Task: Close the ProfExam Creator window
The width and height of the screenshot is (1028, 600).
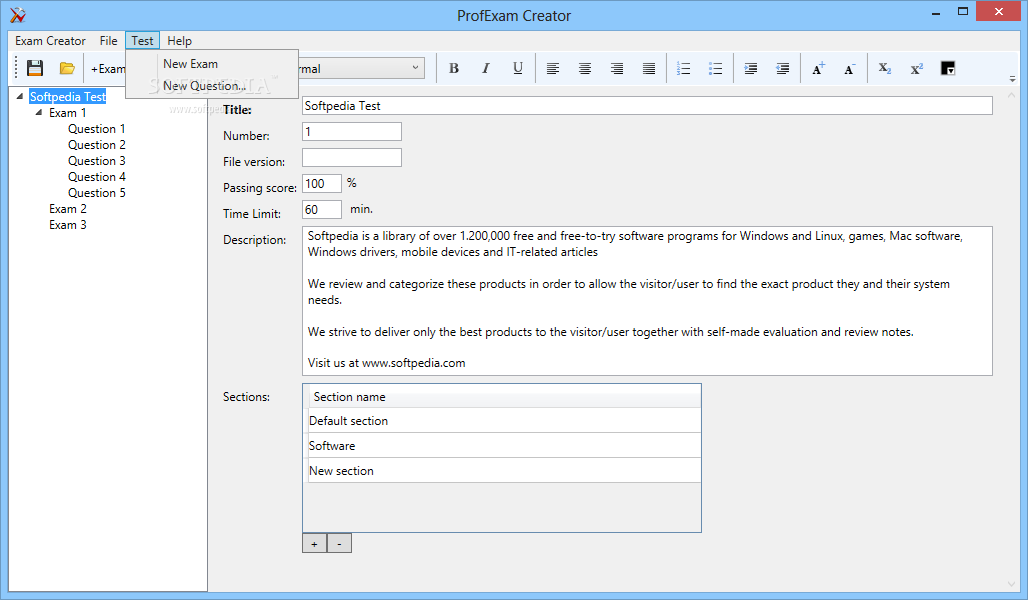Action: pyautogui.click(x=998, y=11)
